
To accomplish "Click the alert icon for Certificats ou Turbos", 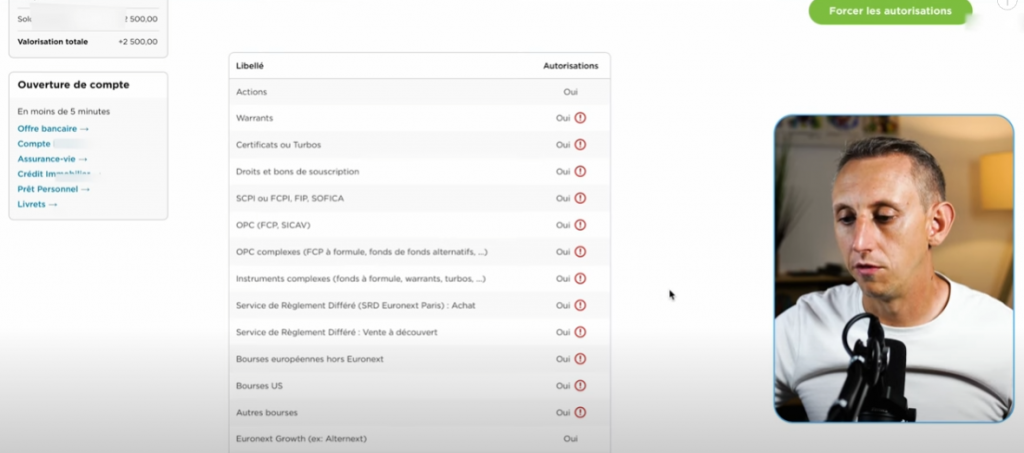I will tap(580, 145).
